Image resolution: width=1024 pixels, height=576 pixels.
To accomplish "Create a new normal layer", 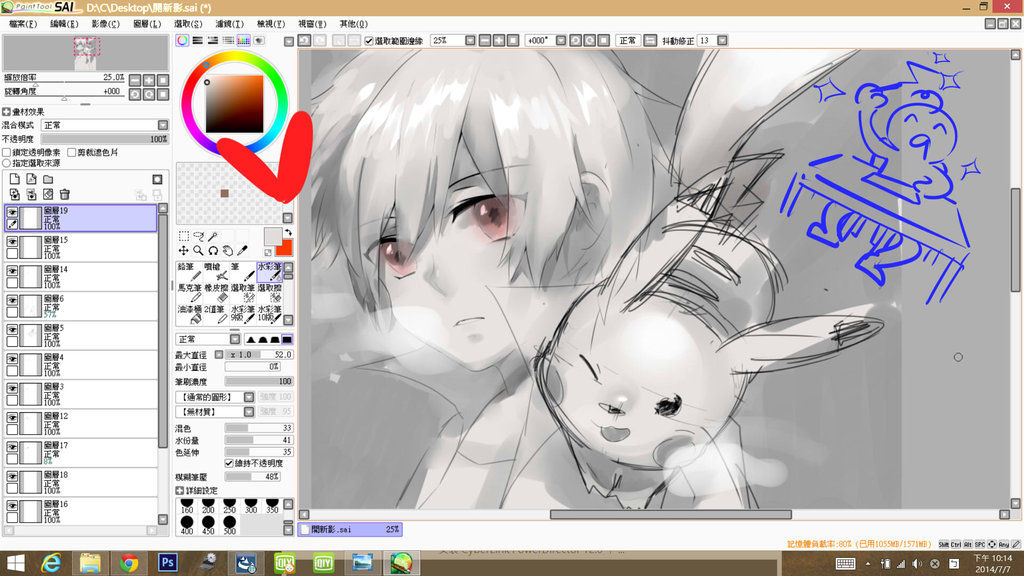I will tap(14, 179).
